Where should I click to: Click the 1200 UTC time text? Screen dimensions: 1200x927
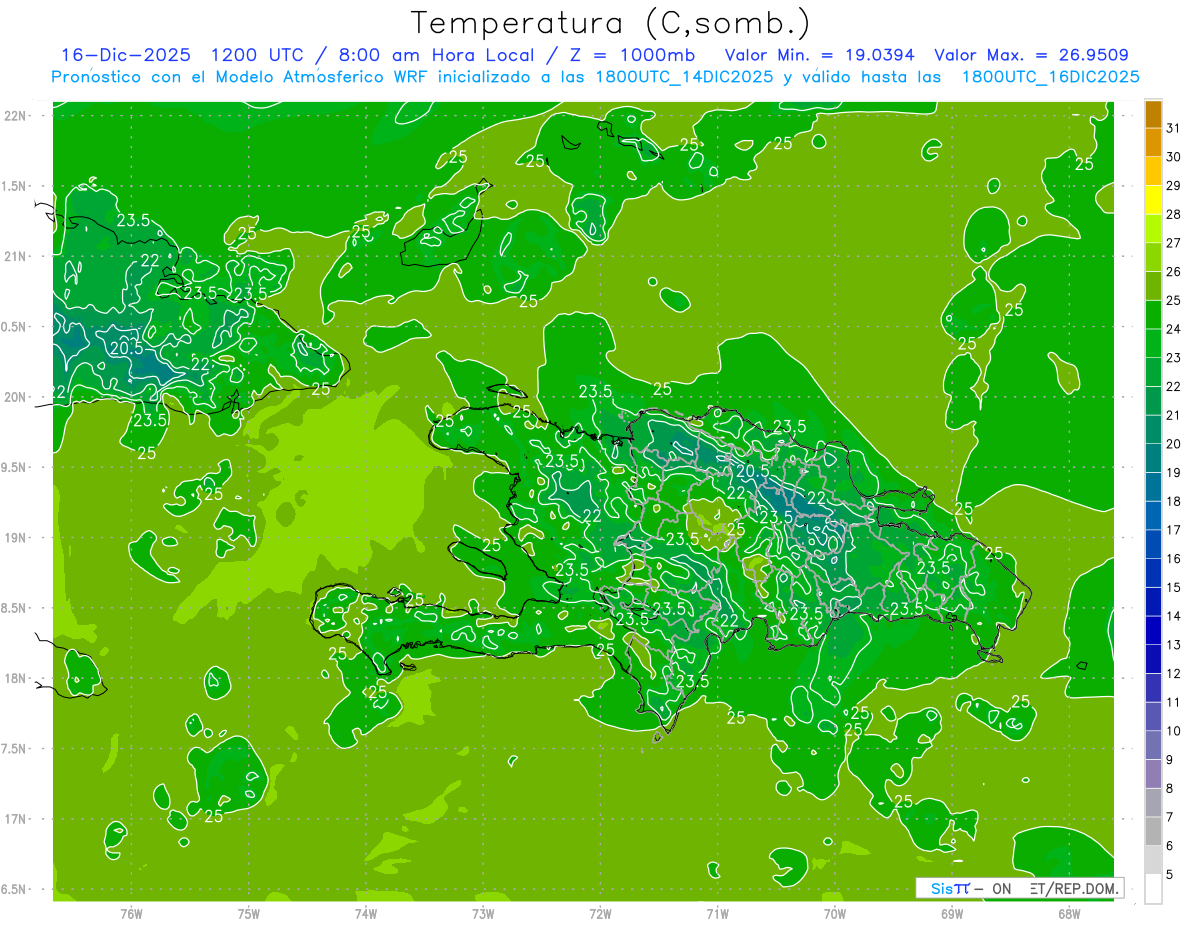(x=258, y=55)
